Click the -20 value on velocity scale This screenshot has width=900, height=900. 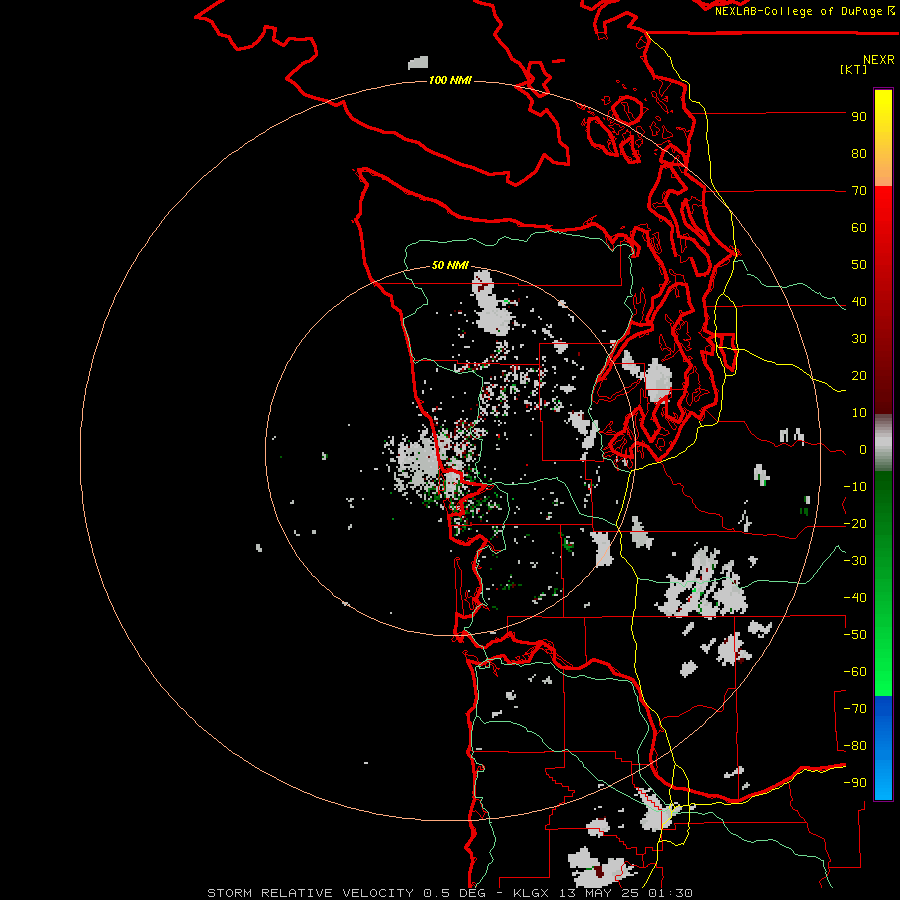click(x=855, y=523)
